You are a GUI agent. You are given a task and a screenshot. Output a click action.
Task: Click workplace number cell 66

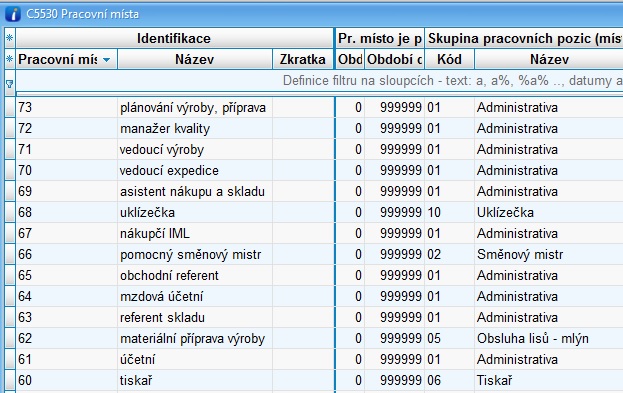[66, 254]
